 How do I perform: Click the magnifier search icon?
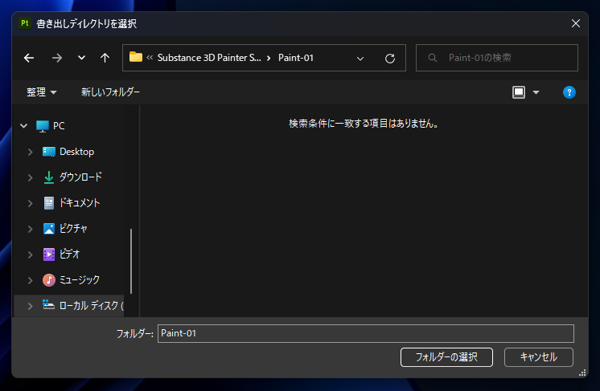432,58
